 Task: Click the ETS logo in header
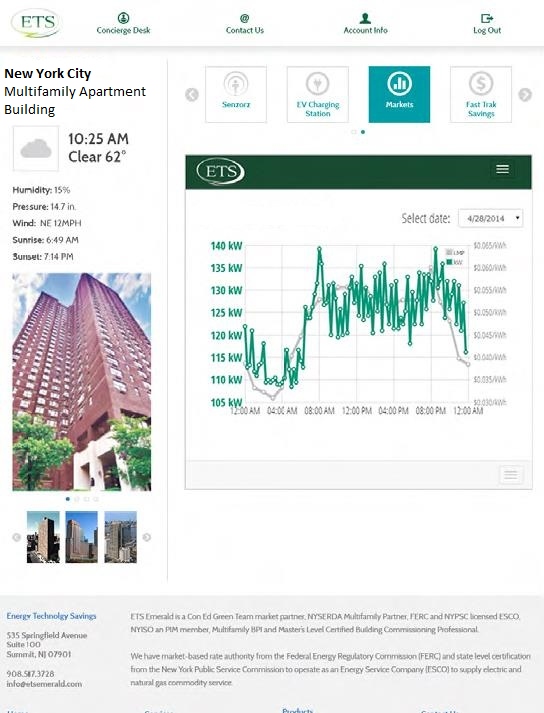(x=36, y=23)
